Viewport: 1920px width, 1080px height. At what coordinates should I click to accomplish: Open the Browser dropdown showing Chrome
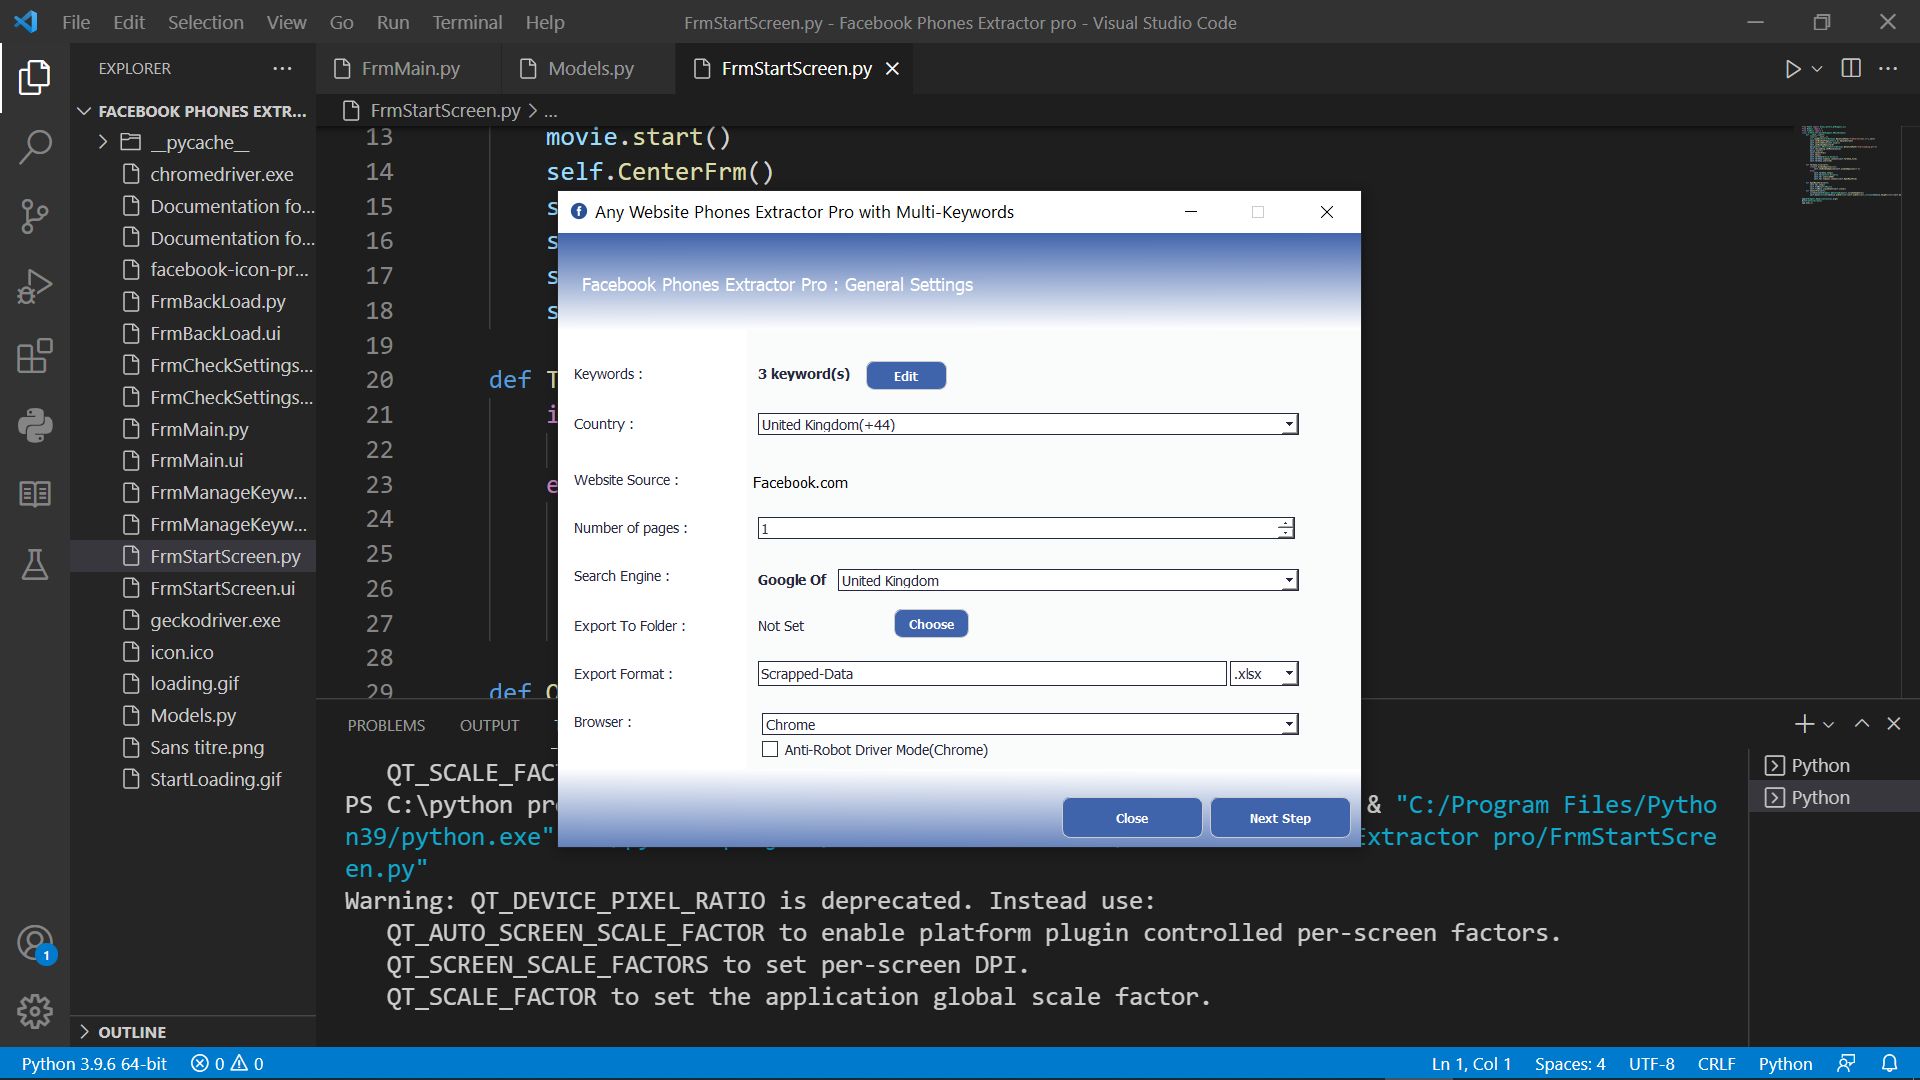1030,725
